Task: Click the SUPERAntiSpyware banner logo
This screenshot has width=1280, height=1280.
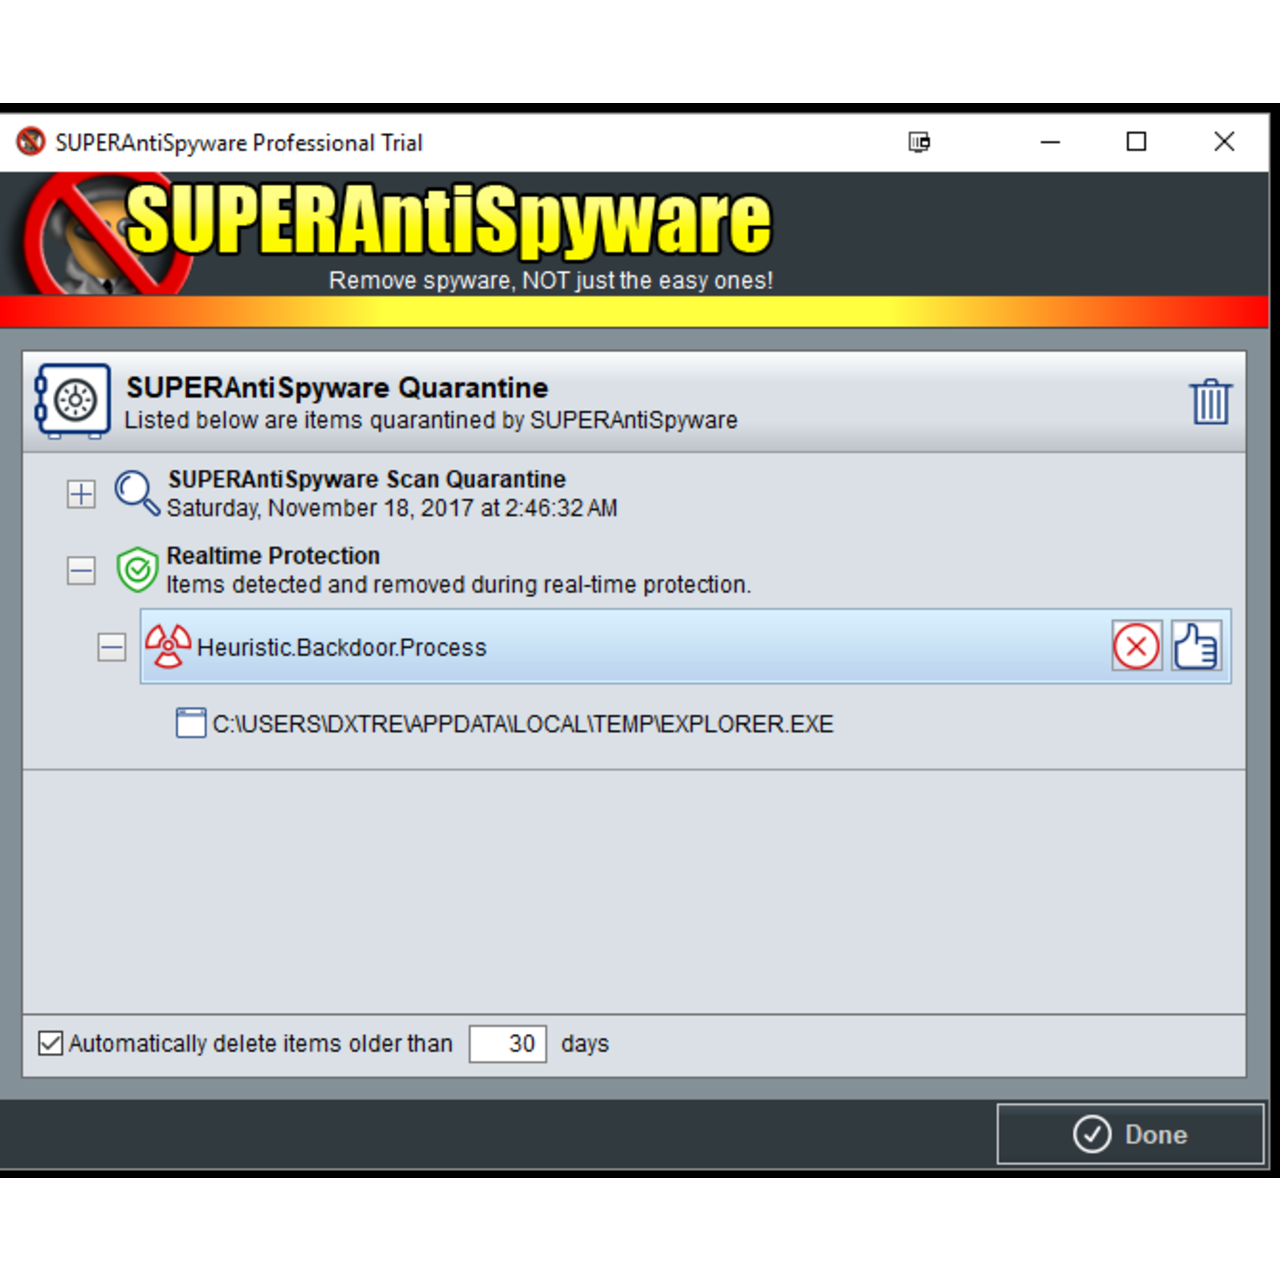Action: 398,235
